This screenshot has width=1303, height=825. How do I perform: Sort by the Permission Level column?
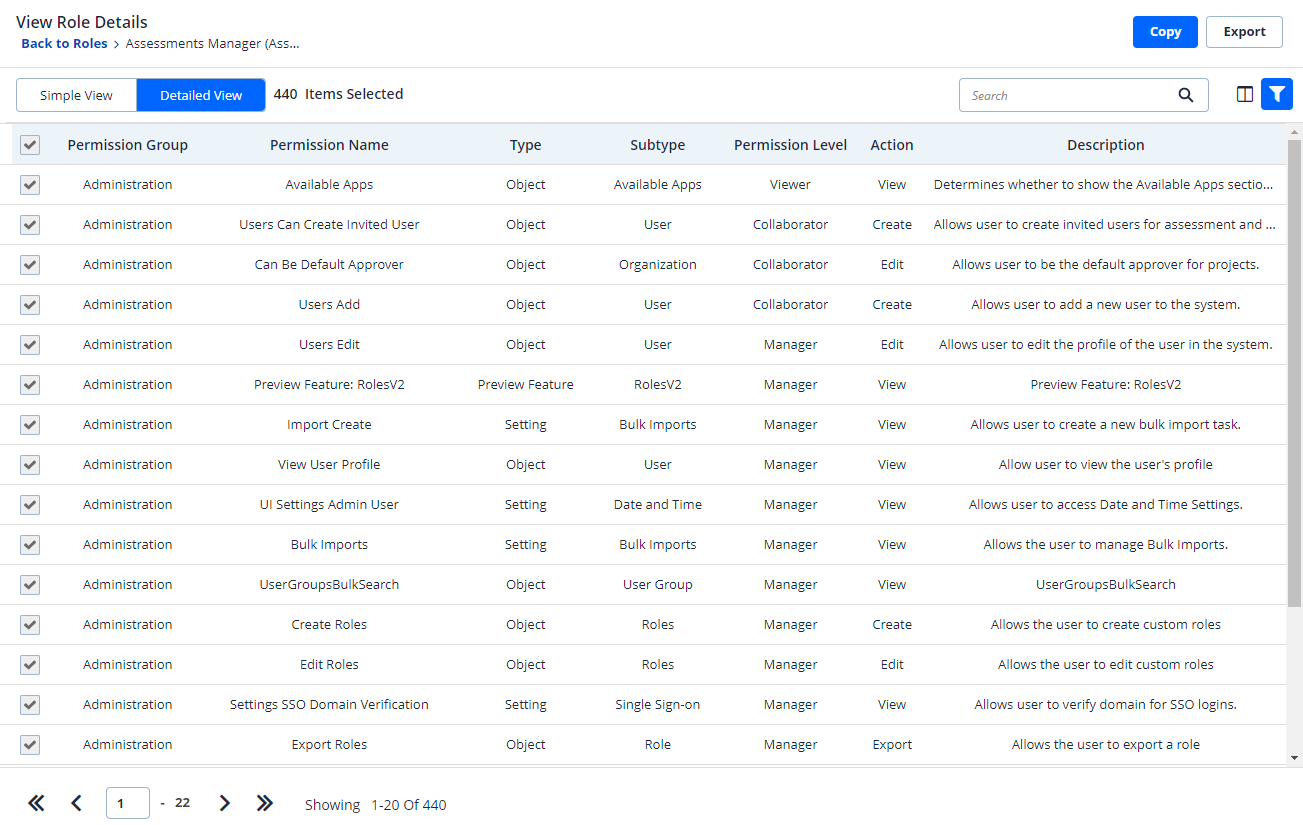(x=790, y=144)
